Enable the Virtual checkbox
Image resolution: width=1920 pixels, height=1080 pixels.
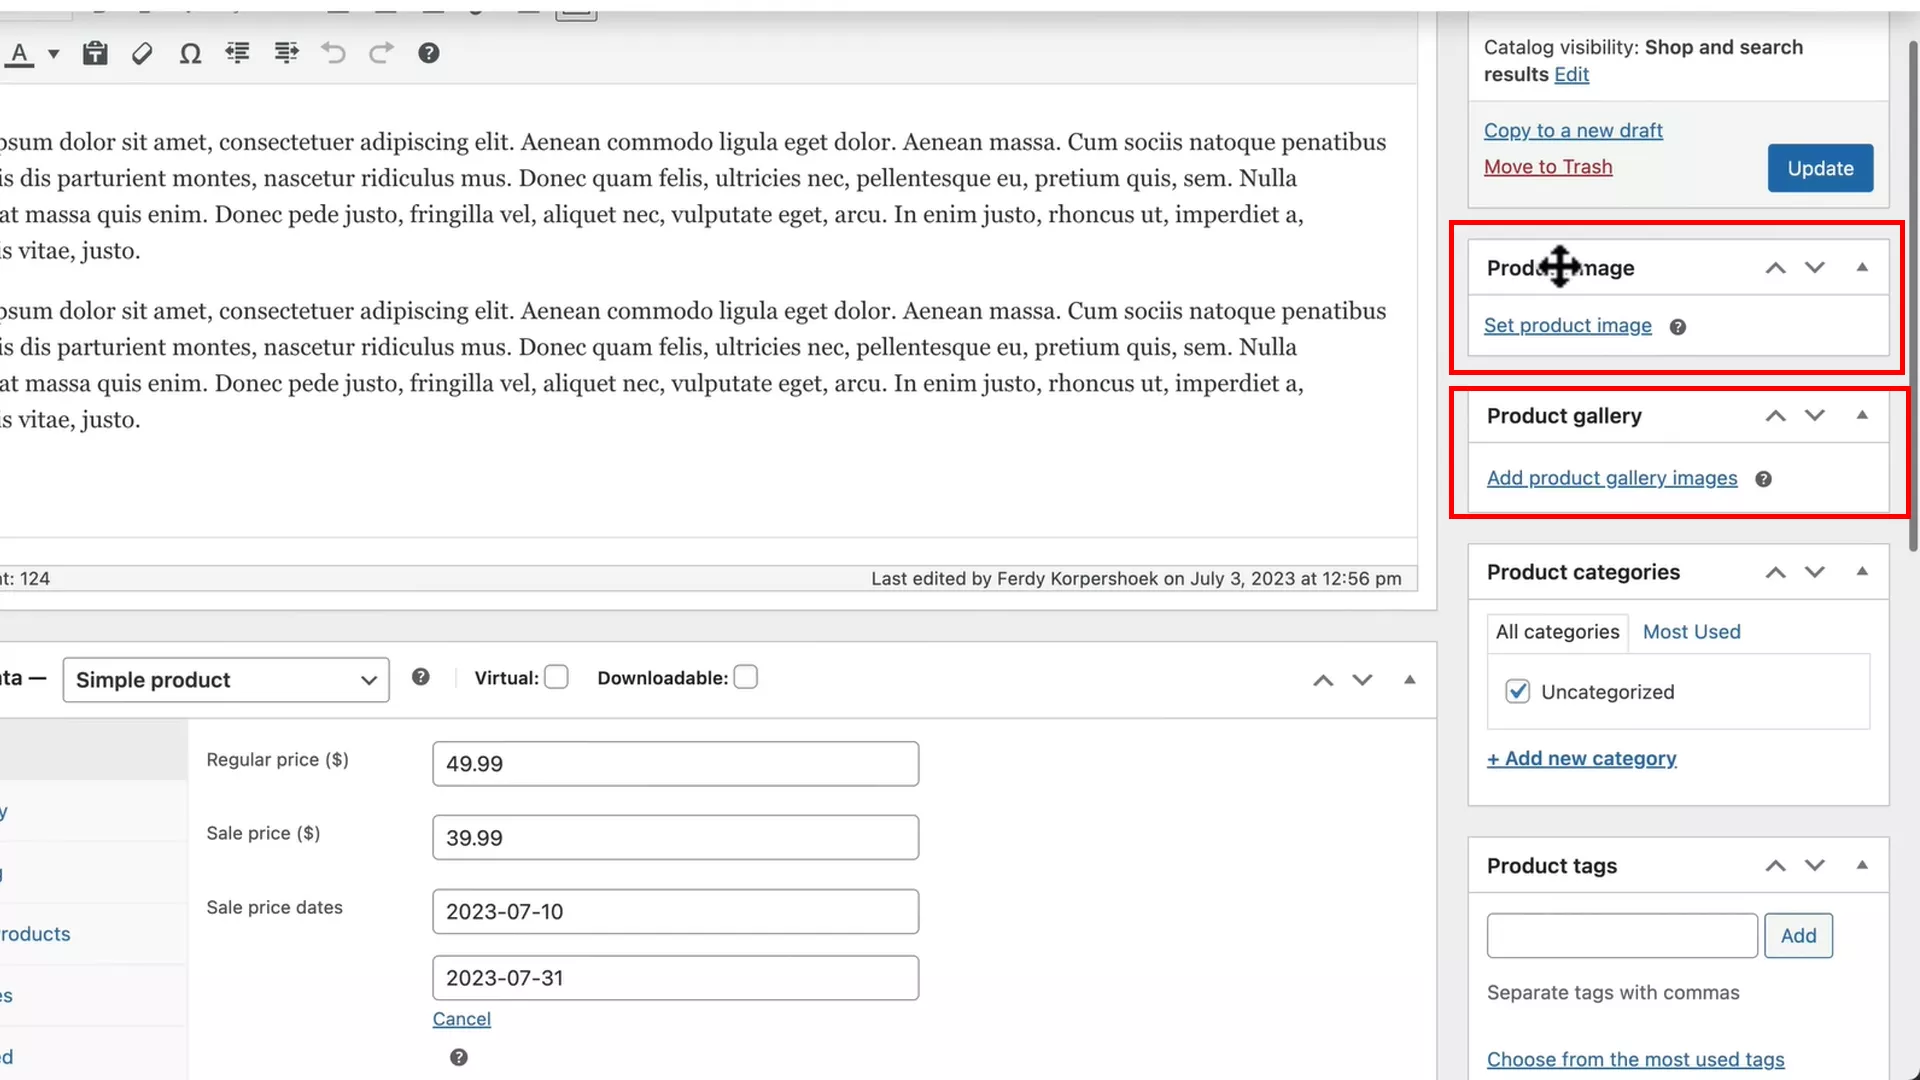click(x=557, y=678)
